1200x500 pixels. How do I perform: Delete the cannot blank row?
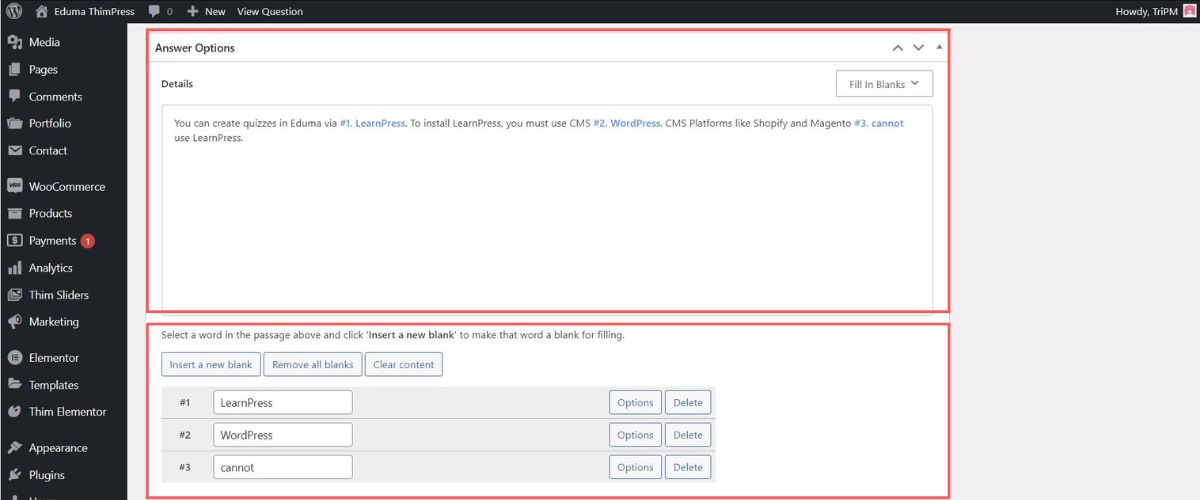tap(688, 467)
